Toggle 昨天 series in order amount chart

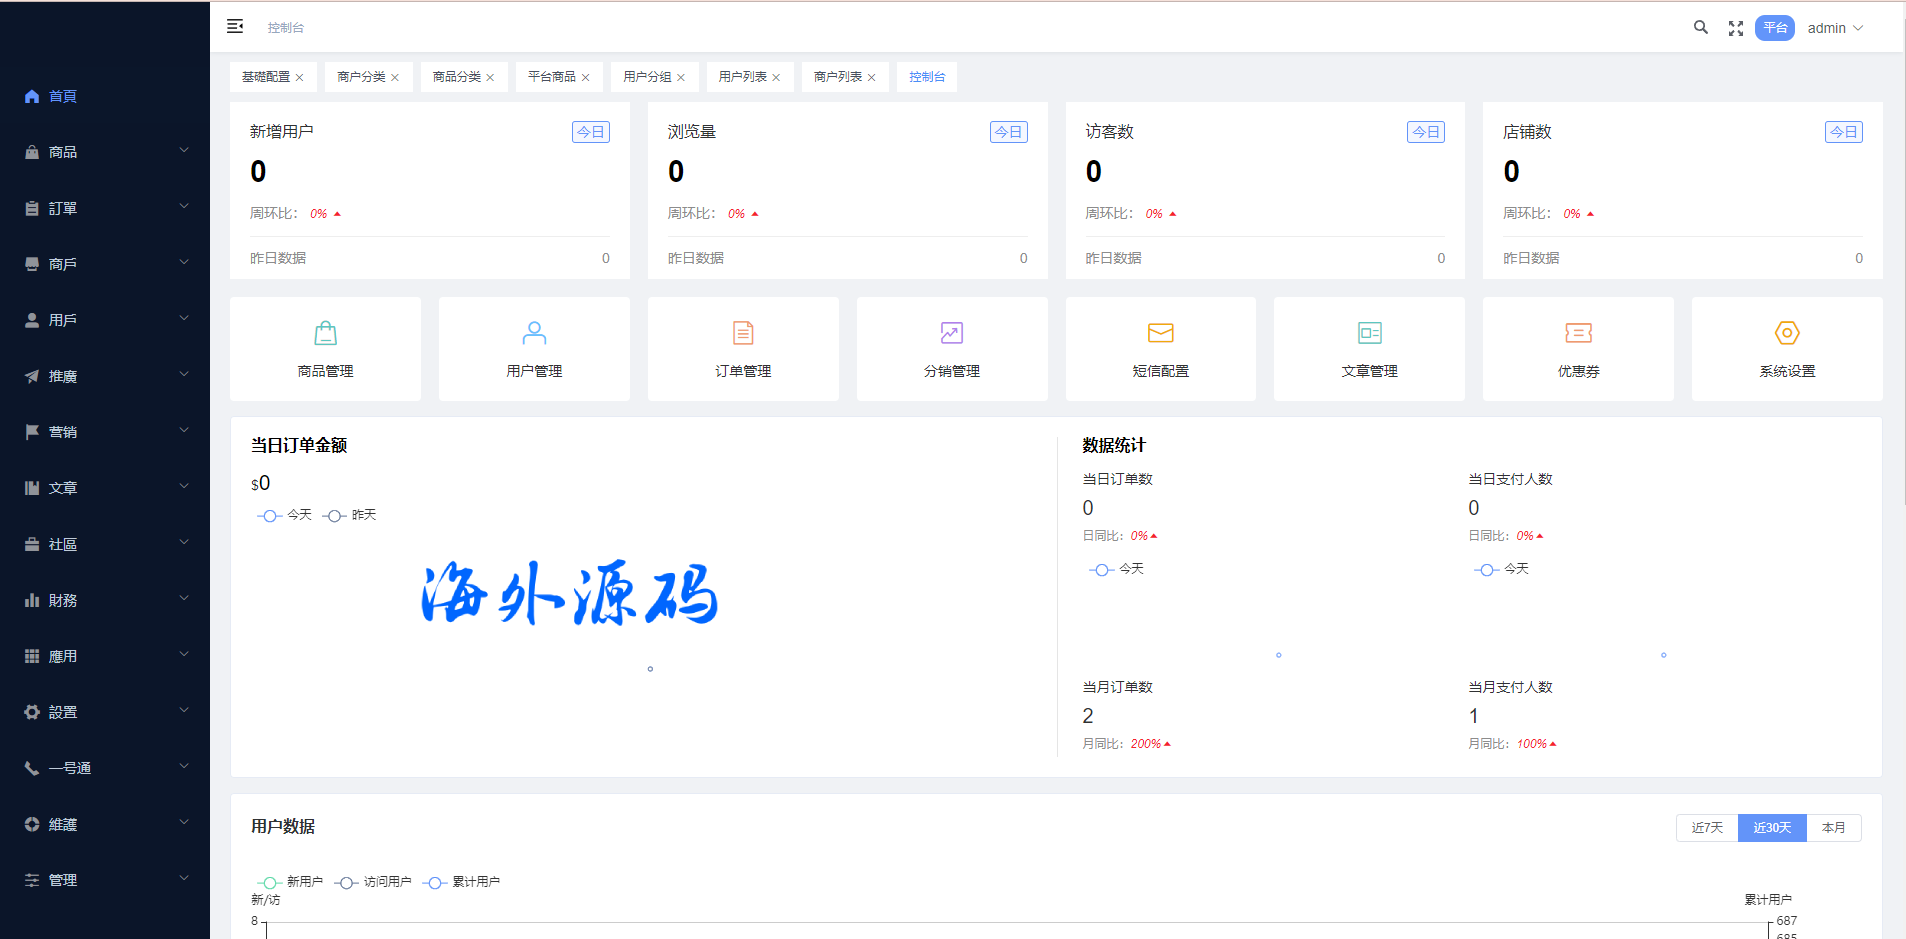351,515
